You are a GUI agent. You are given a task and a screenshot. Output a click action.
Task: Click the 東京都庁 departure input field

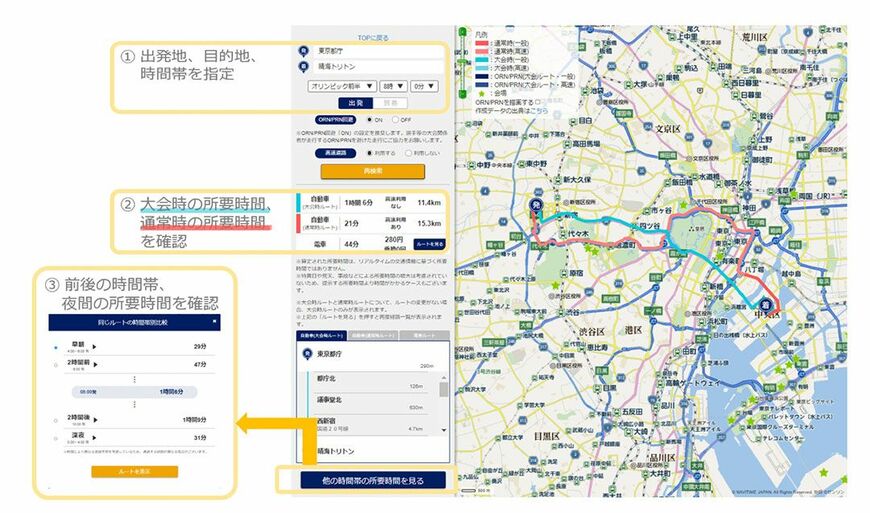378,51
